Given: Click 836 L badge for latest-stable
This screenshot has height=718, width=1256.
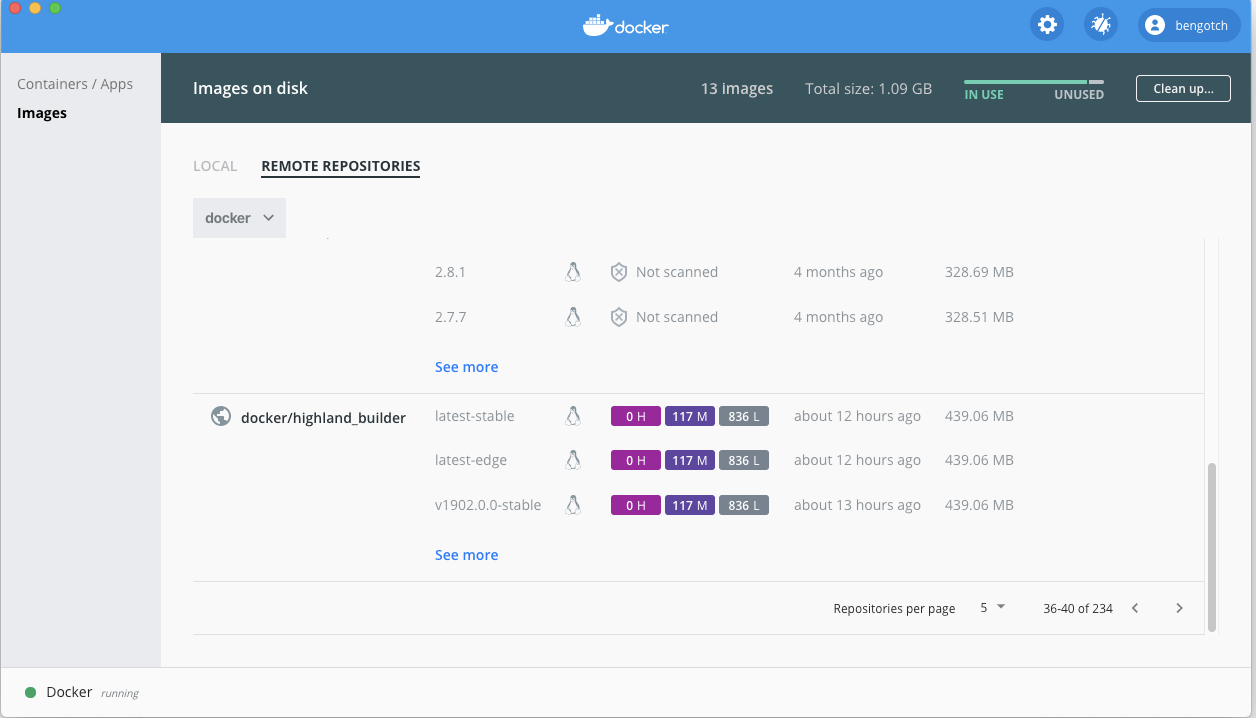Looking at the screenshot, I should point(744,416).
